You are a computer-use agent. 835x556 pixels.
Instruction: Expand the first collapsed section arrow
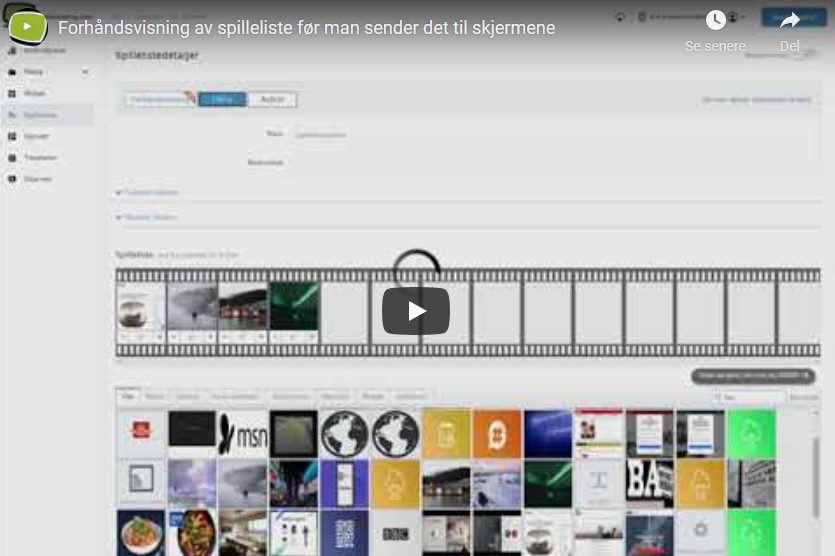click(119, 192)
